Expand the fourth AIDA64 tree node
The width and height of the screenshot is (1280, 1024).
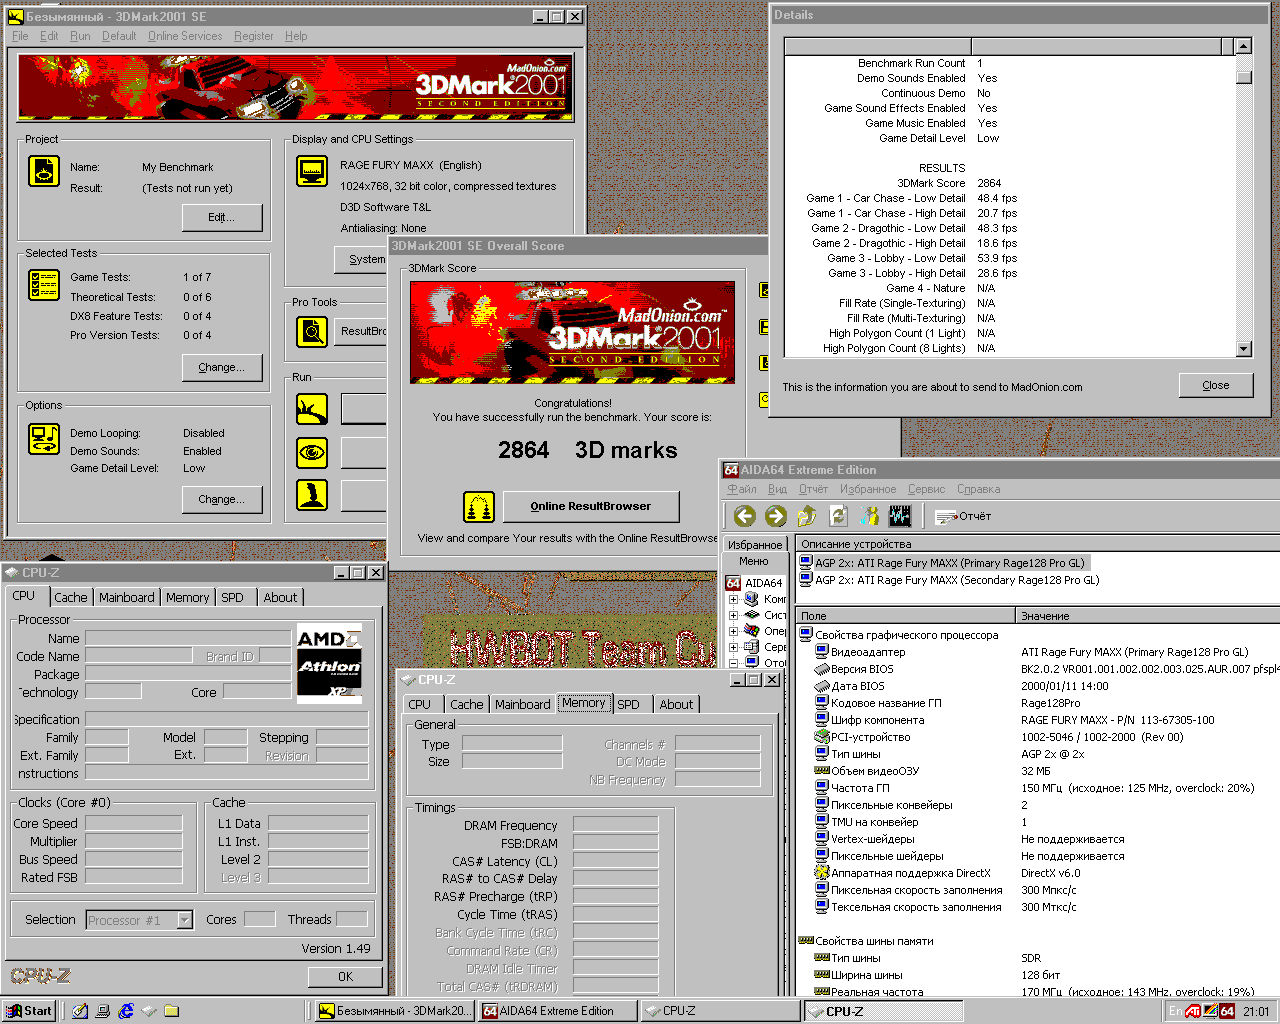coord(733,647)
